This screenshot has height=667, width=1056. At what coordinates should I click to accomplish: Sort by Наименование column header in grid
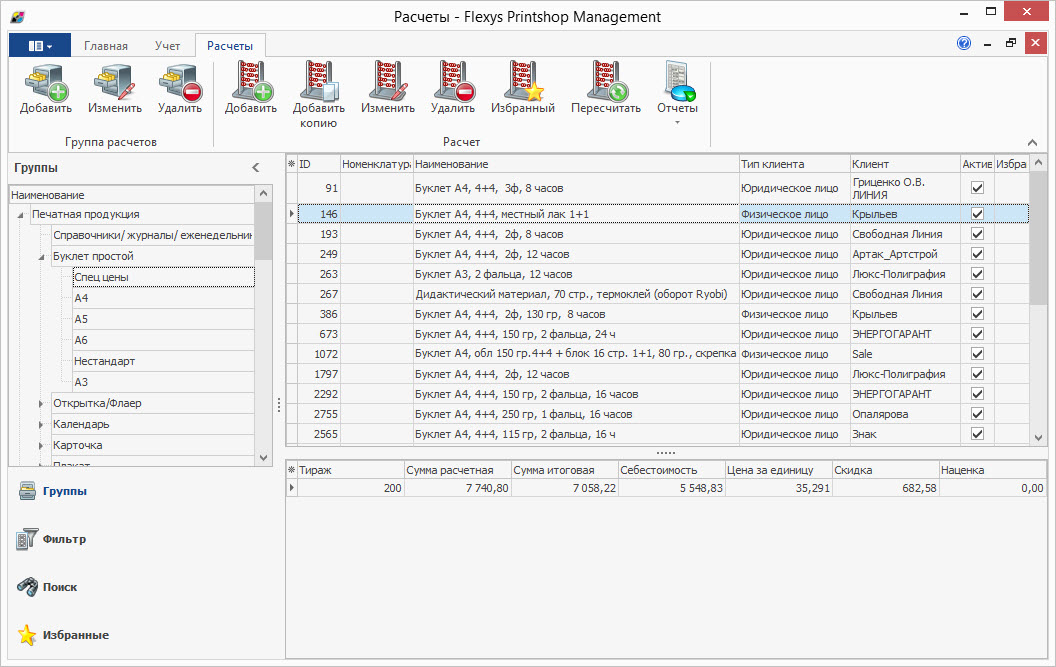(x=575, y=164)
